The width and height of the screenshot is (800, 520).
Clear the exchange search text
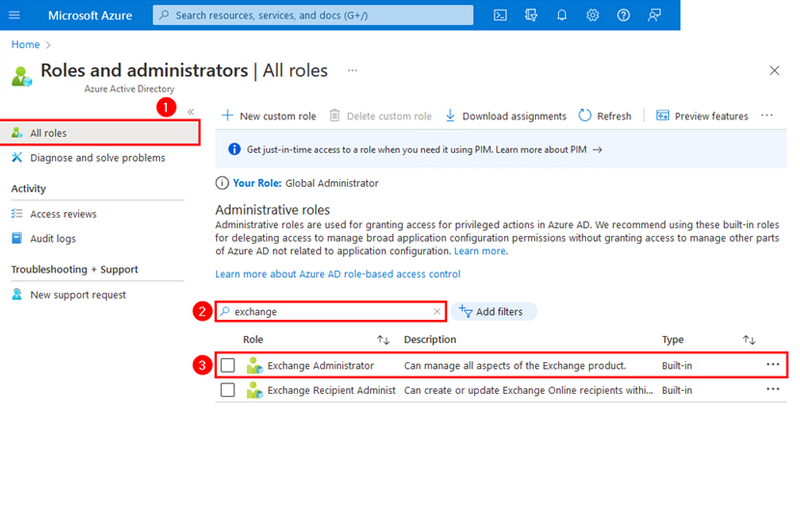437,311
